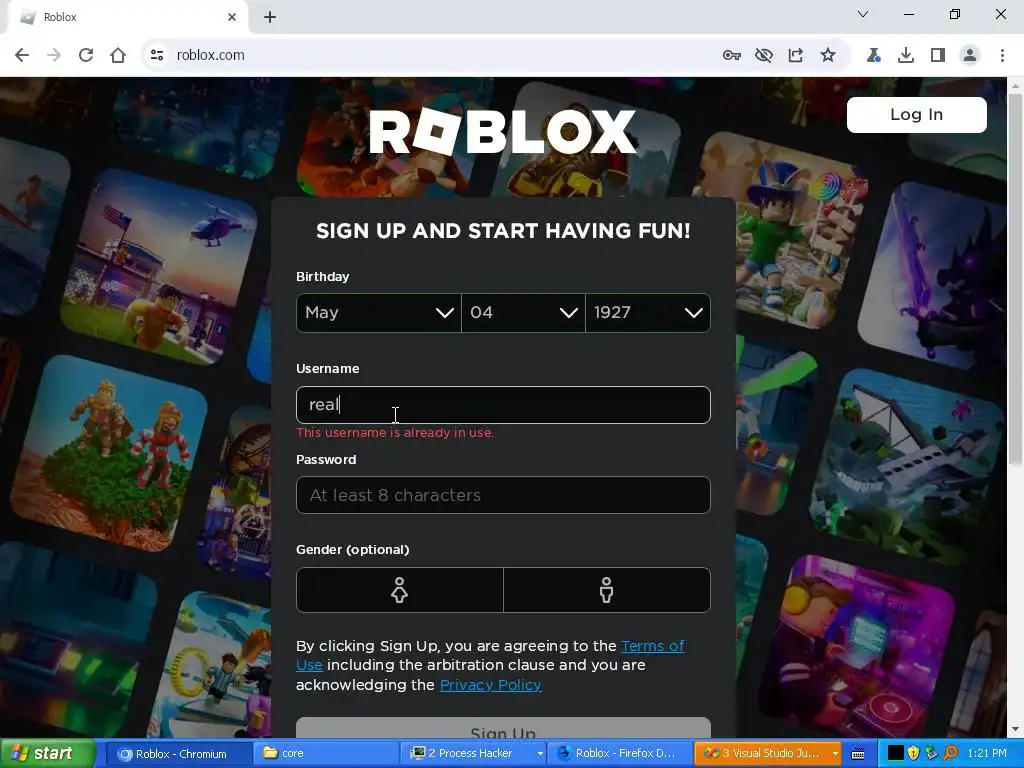1024x768 pixels.
Task: Switch to the core folder taskbar item
Action: 326,754
